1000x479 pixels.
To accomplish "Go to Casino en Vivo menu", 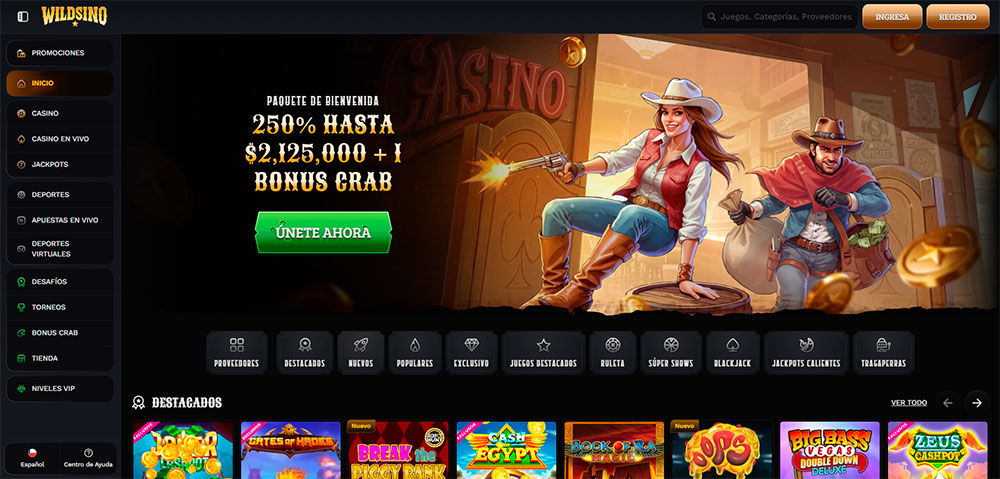I will (x=60, y=138).
